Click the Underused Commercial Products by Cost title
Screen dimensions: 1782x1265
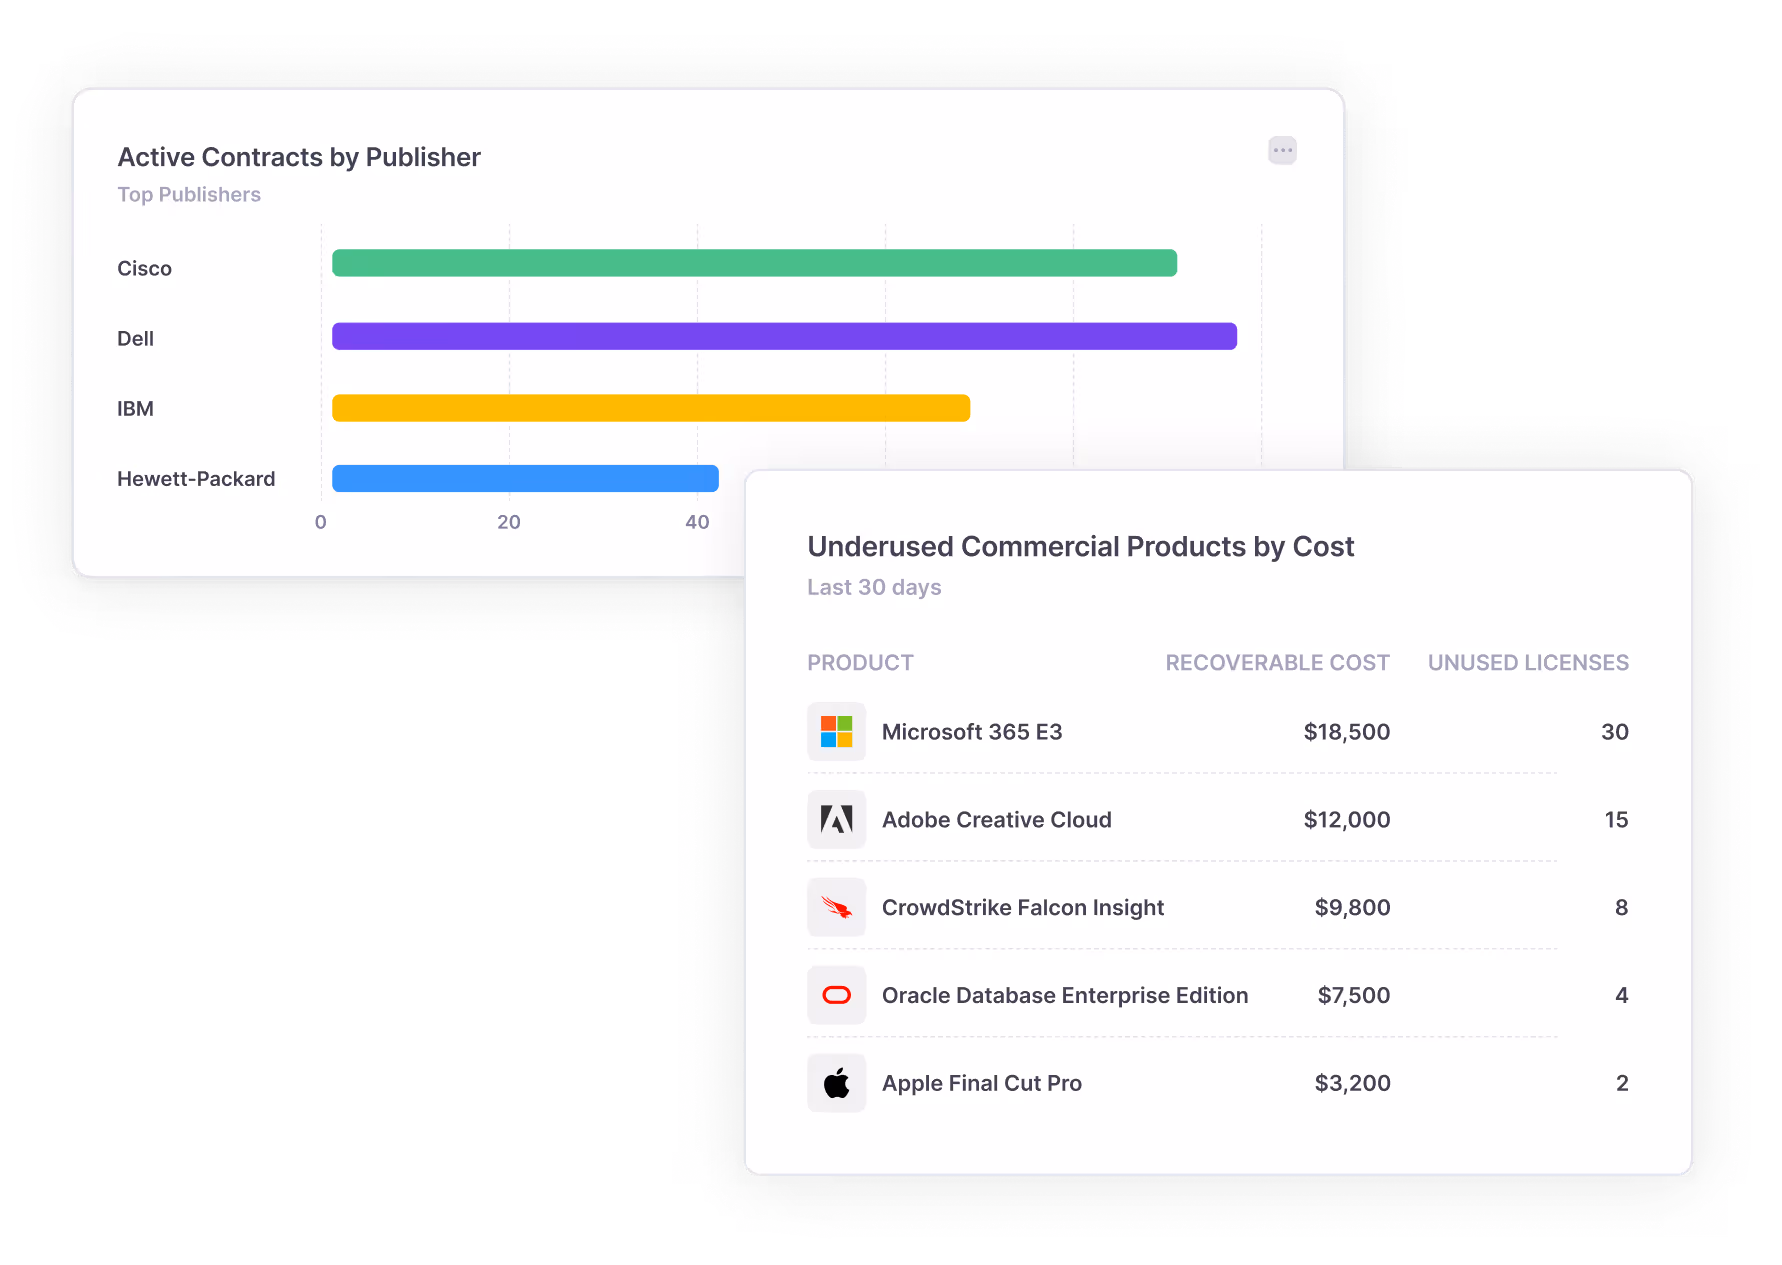(1080, 546)
